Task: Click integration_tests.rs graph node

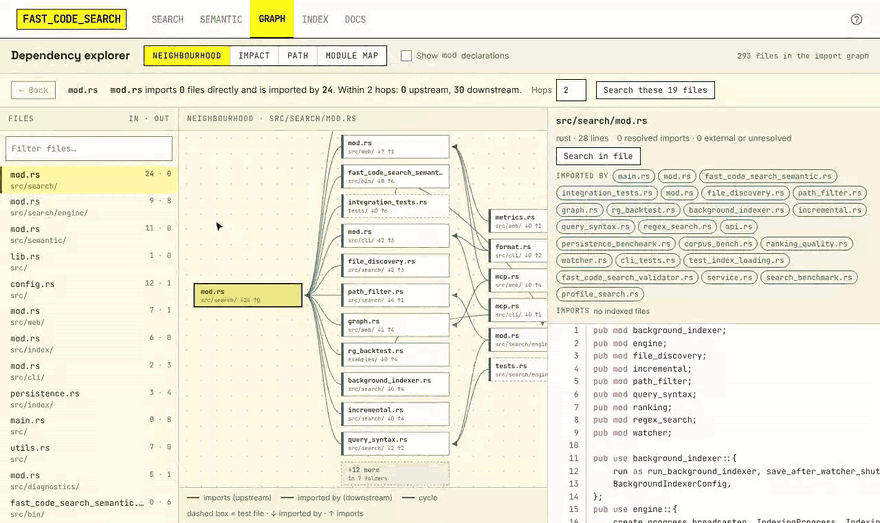Action: [395, 206]
